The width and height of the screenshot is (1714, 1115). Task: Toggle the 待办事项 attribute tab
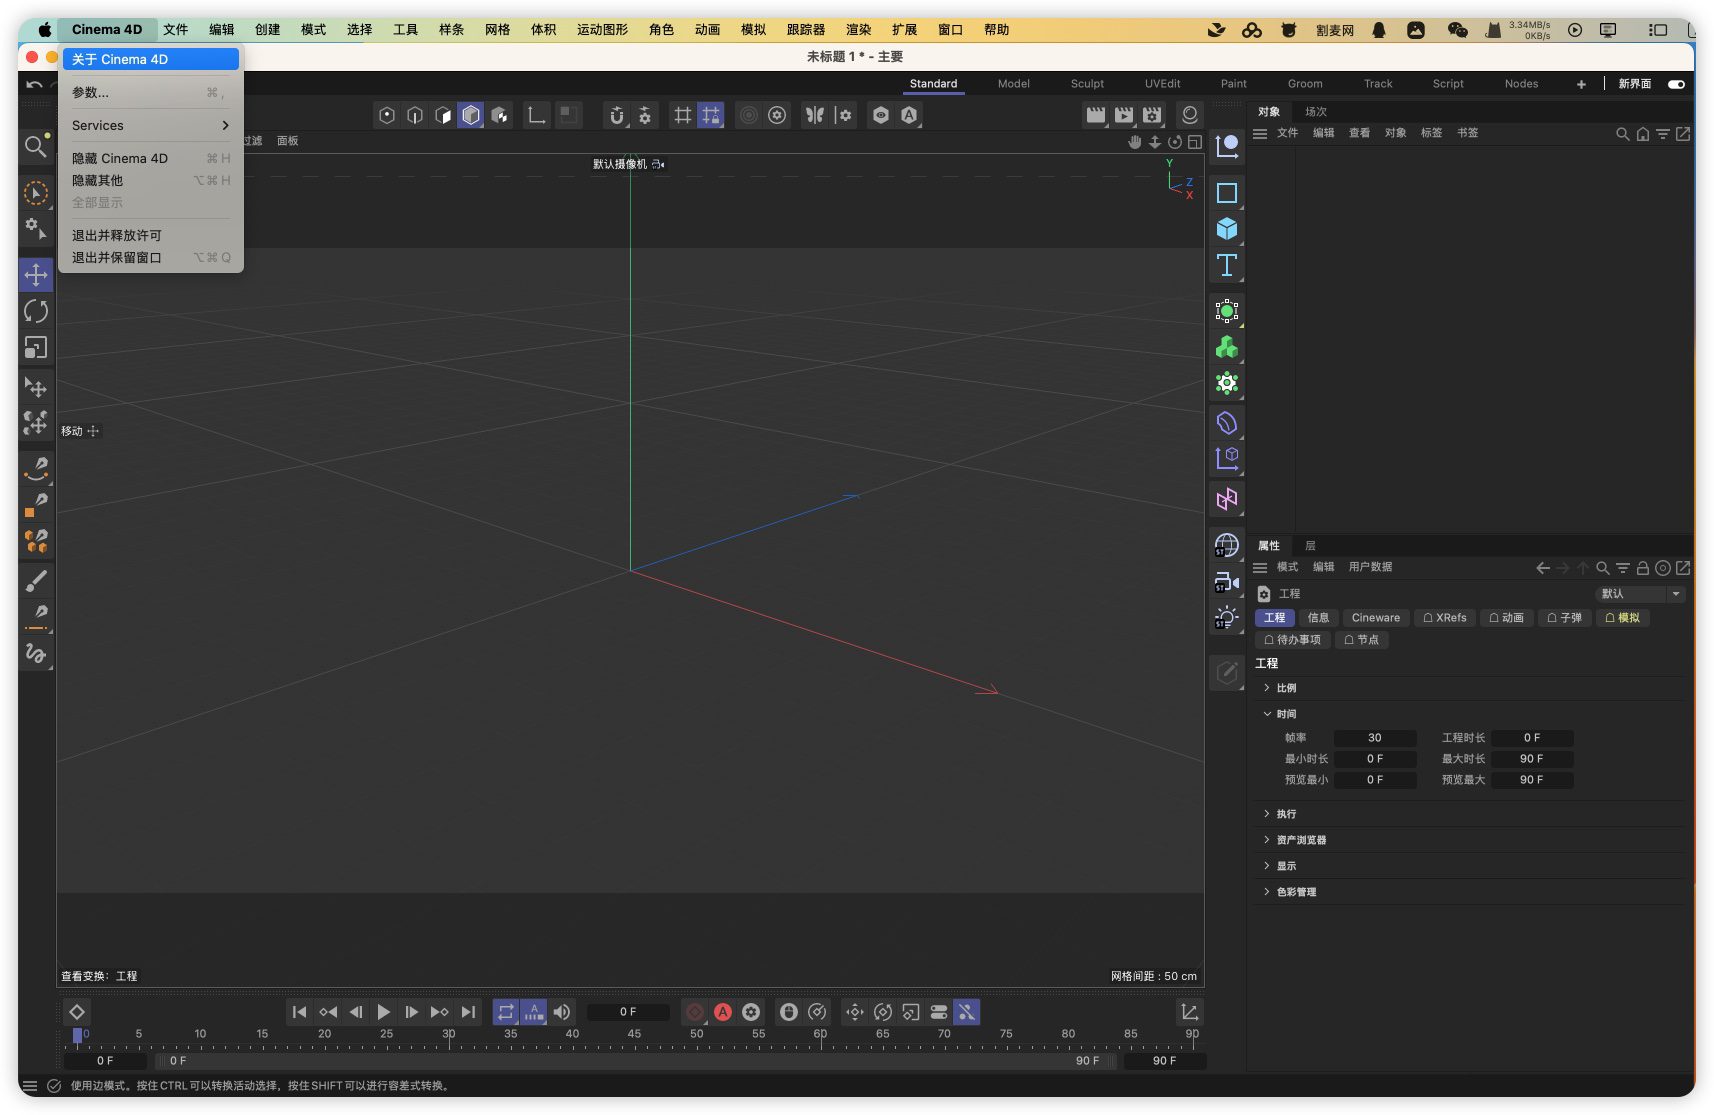(1292, 640)
